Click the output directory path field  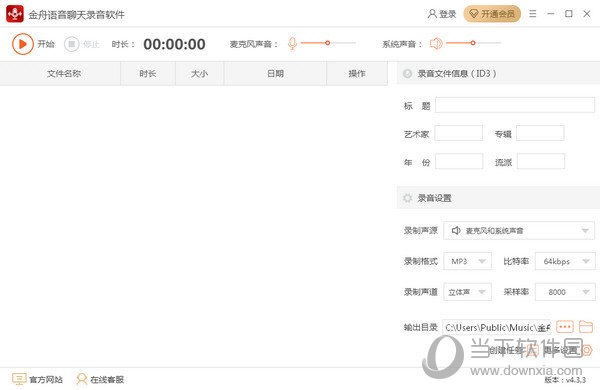click(x=496, y=327)
